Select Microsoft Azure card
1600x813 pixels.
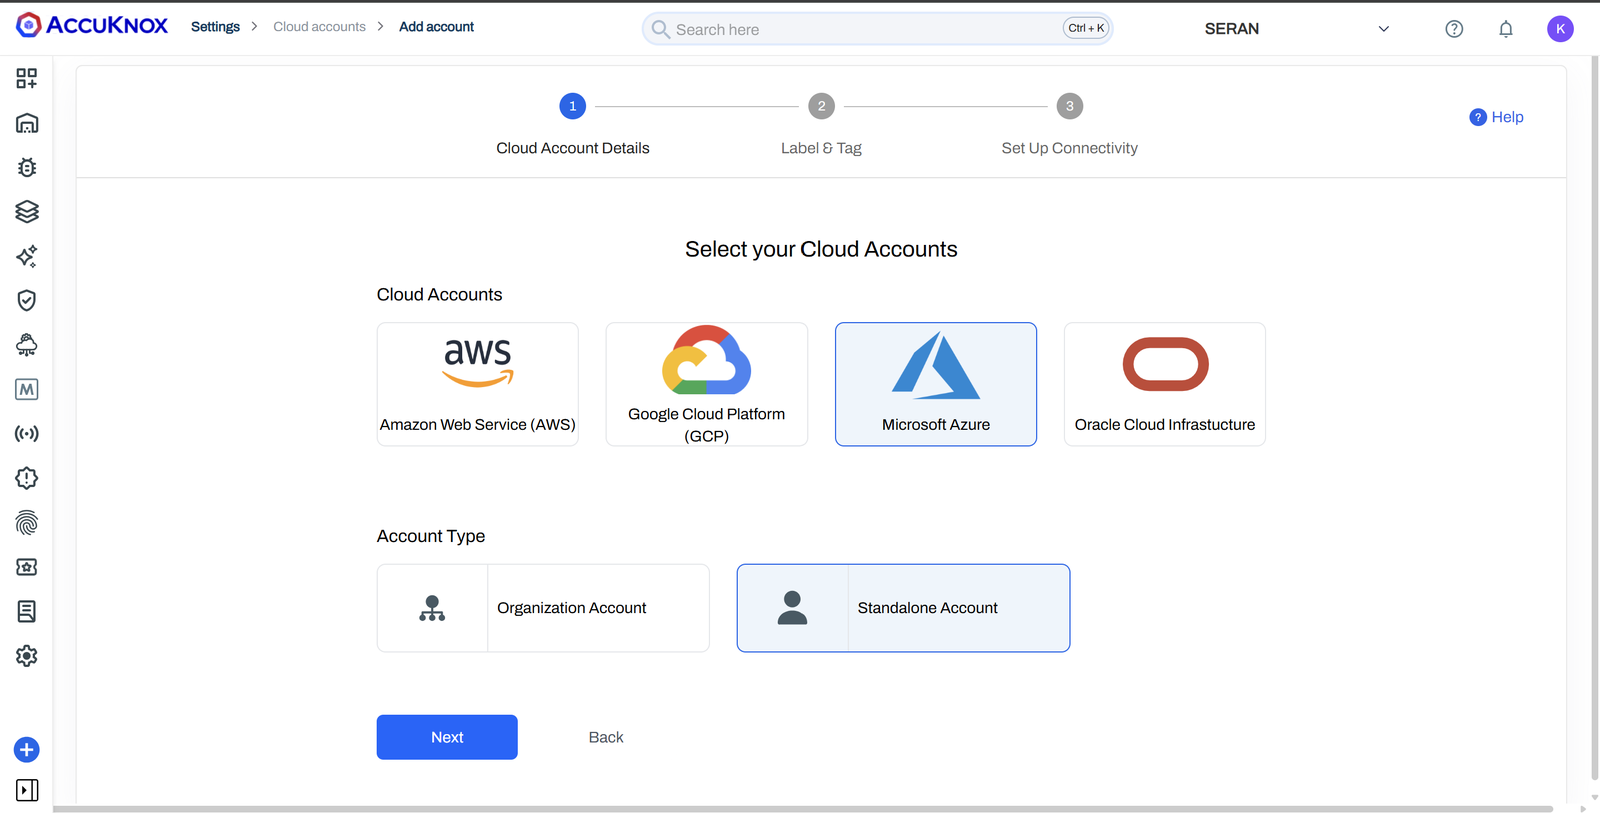[936, 384]
